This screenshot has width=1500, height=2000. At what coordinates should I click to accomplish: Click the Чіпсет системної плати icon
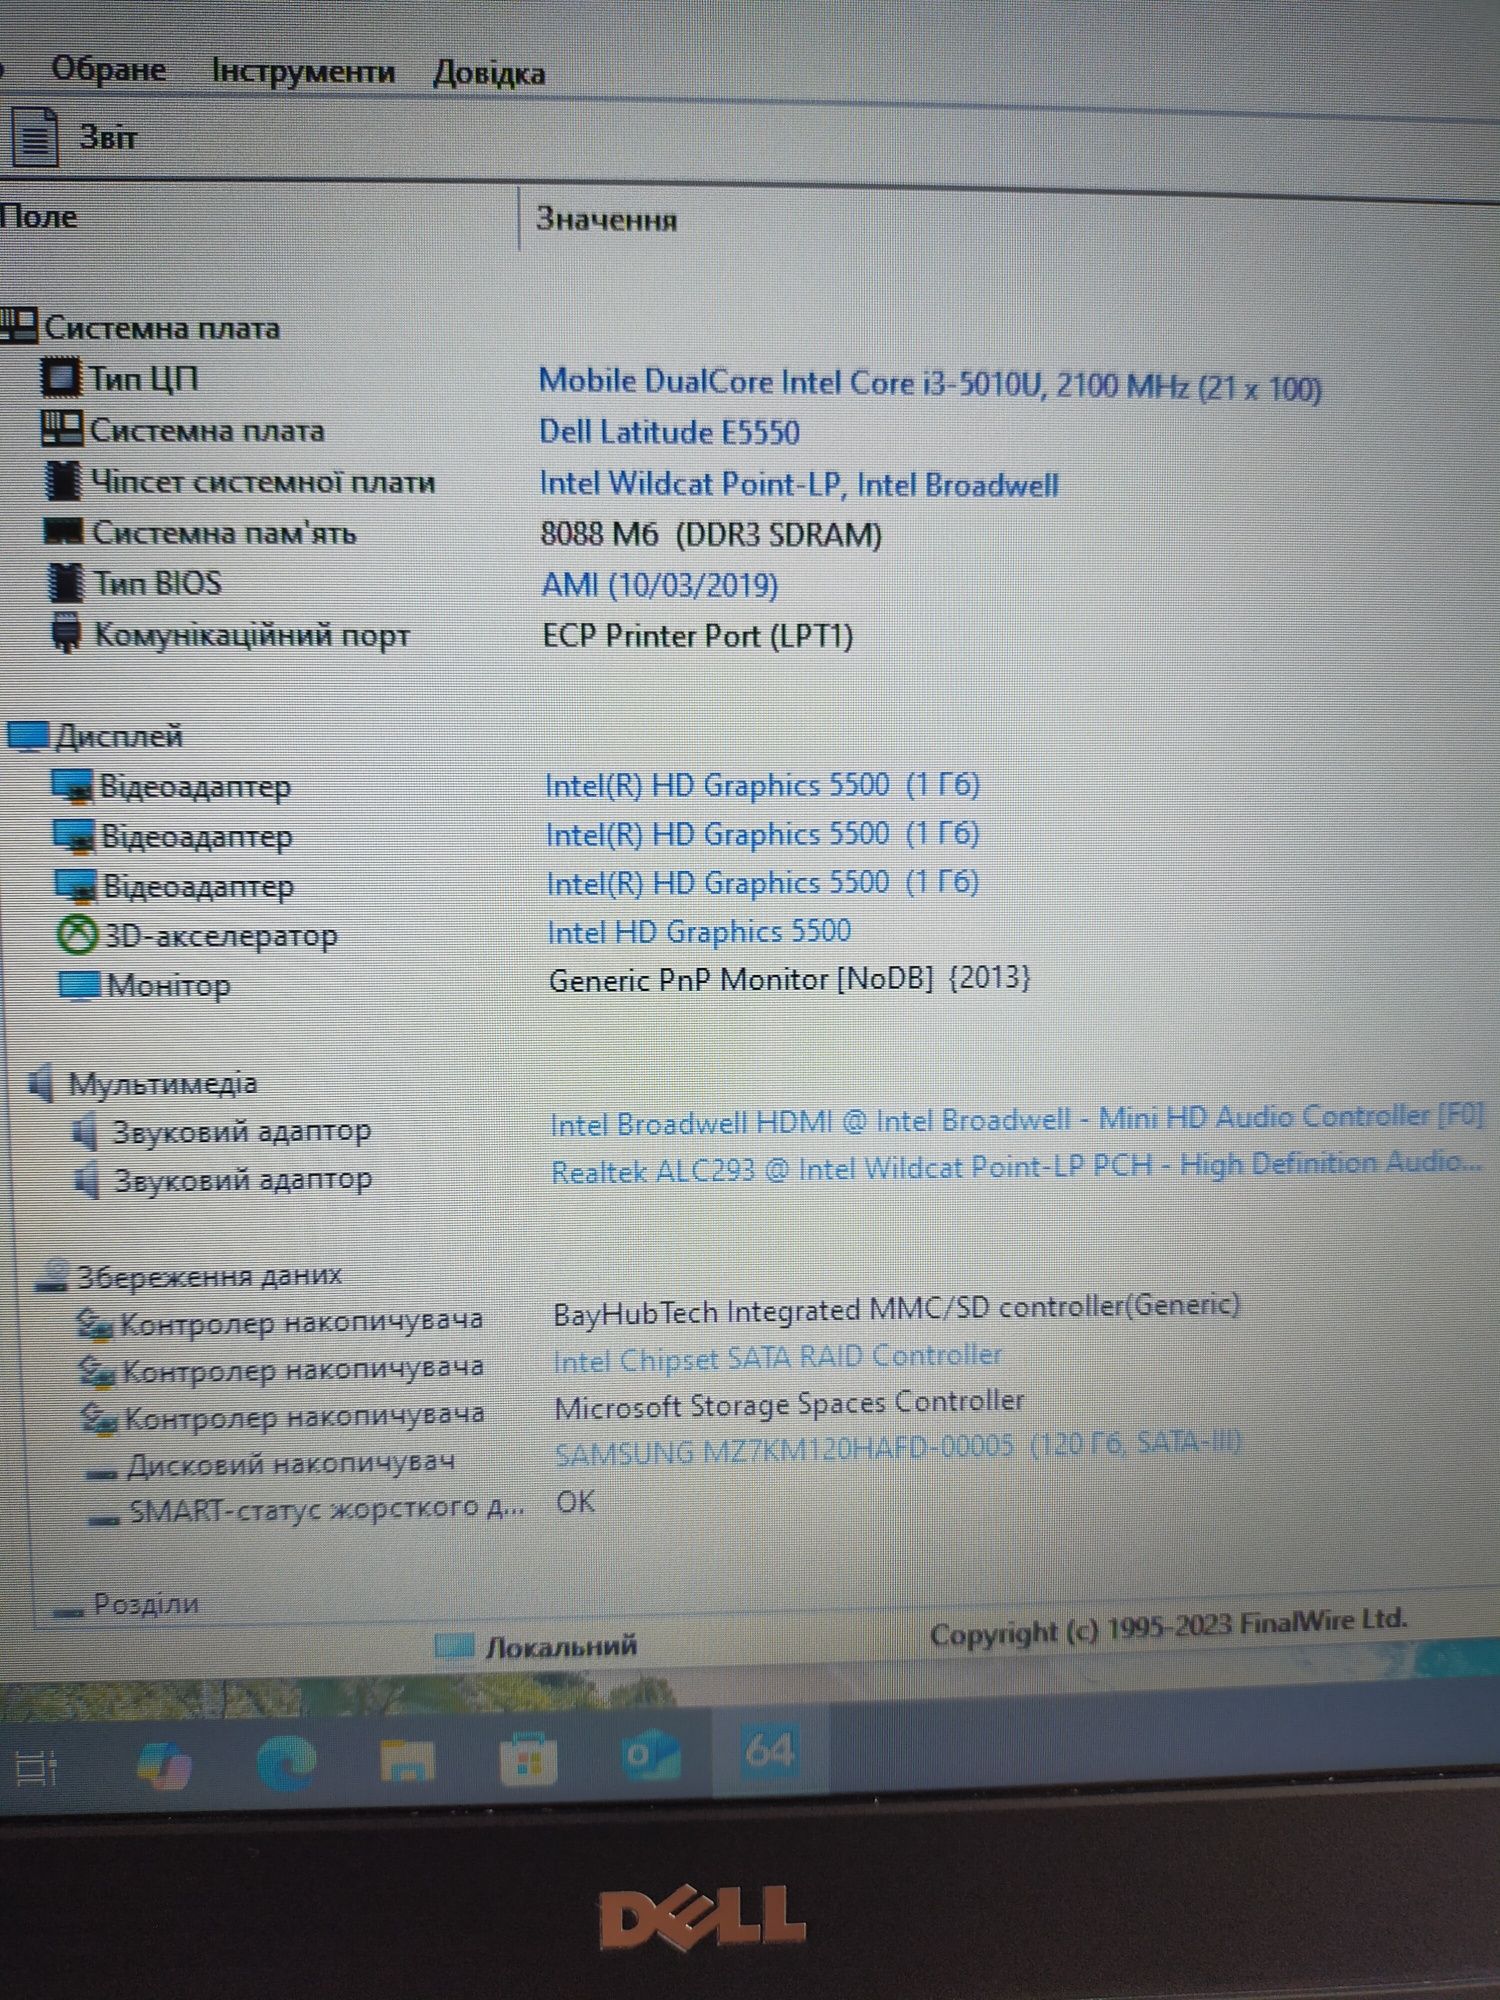tap(63, 480)
